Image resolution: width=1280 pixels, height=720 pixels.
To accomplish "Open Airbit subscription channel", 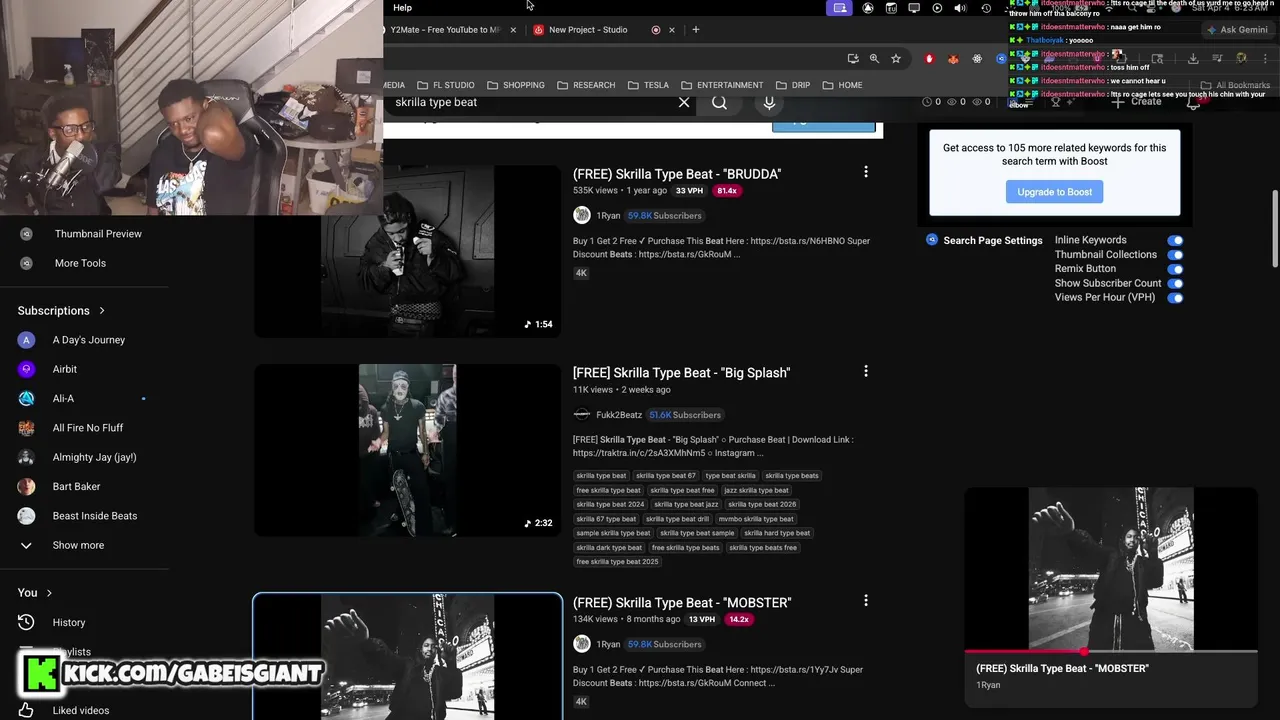I will pos(65,369).
